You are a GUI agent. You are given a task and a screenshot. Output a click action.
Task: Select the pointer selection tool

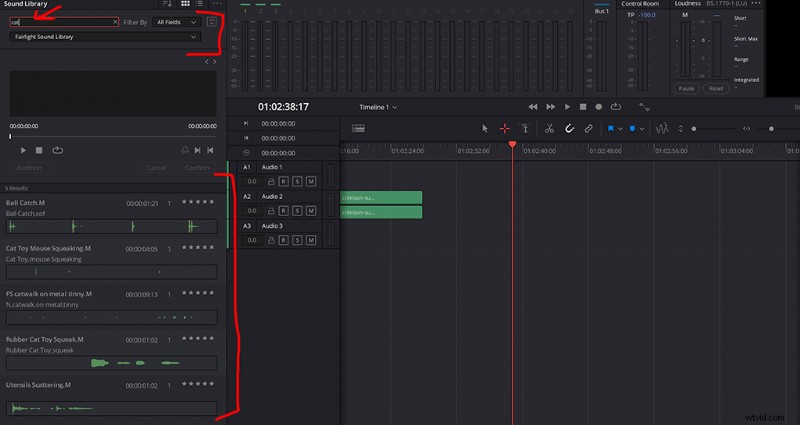485,129
